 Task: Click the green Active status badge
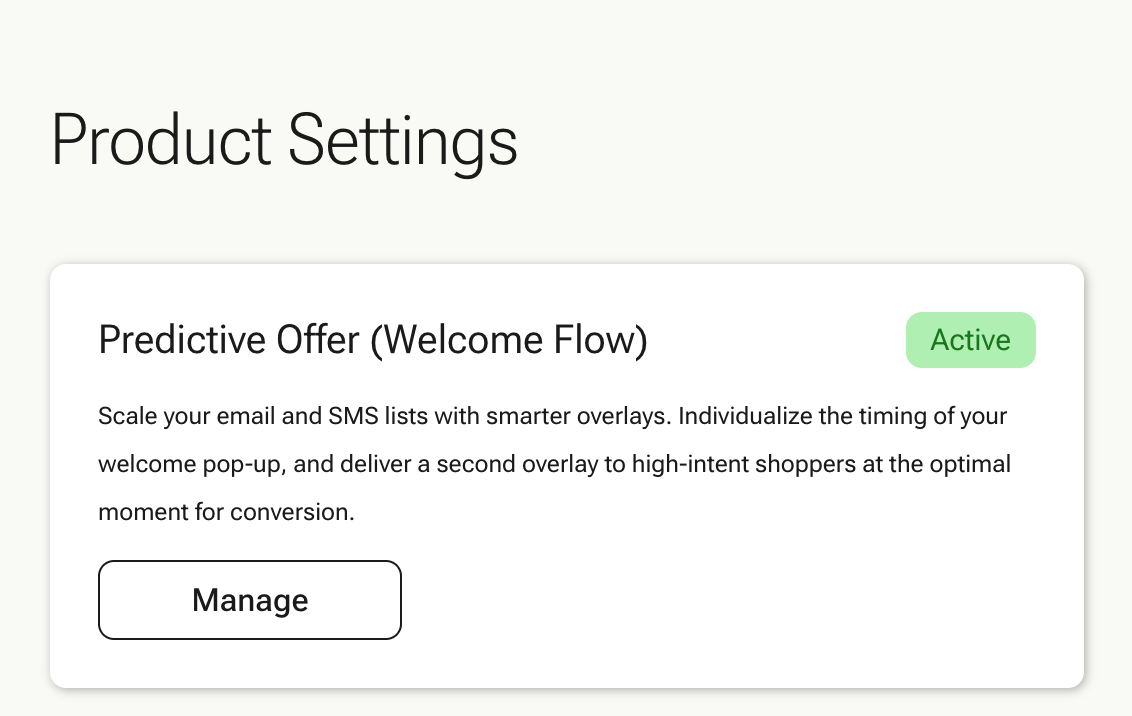(x=970, y=340)
